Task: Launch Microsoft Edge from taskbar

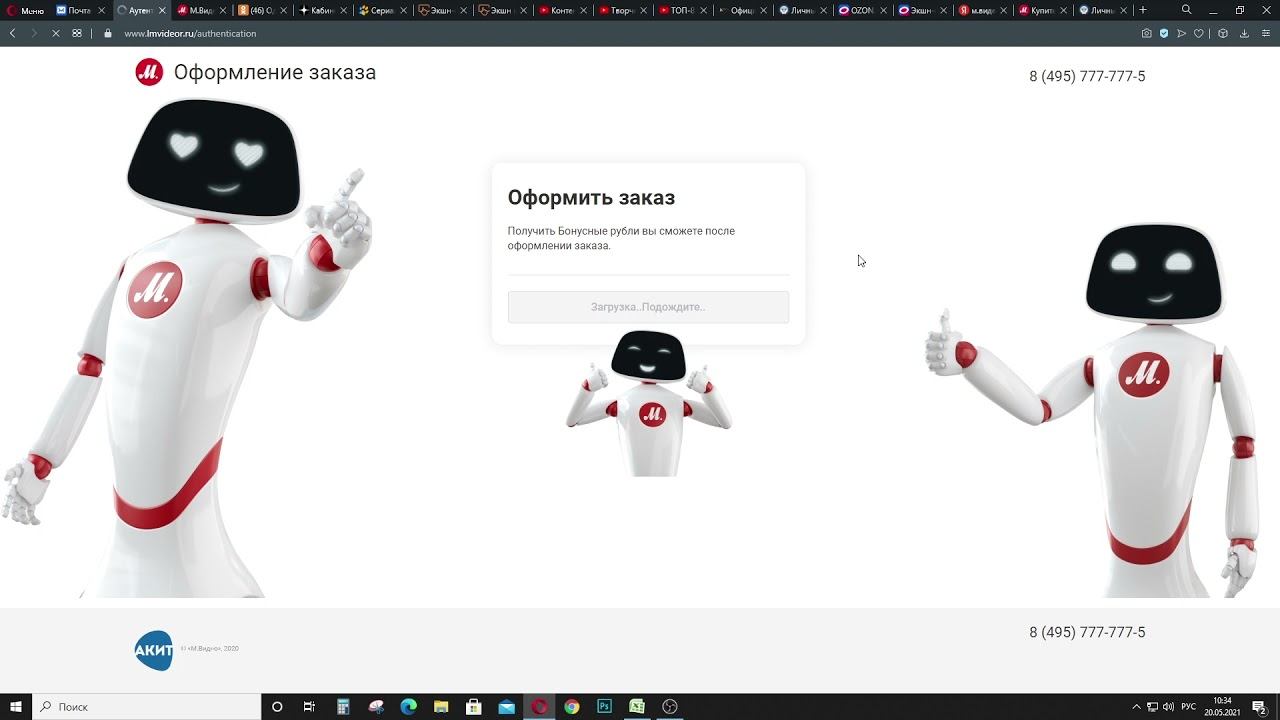Action: pos(408,706)
